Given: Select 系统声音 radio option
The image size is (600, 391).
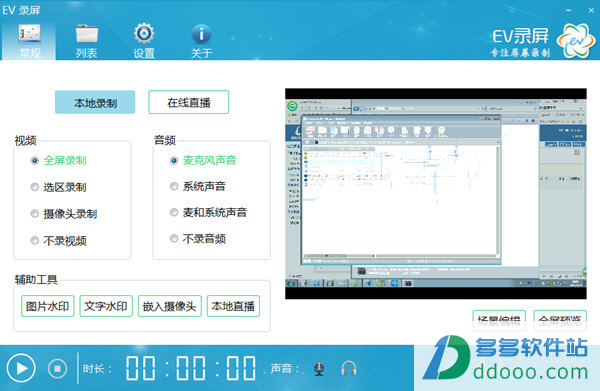Looking at the screenshot, I should (x=174, y=186).
